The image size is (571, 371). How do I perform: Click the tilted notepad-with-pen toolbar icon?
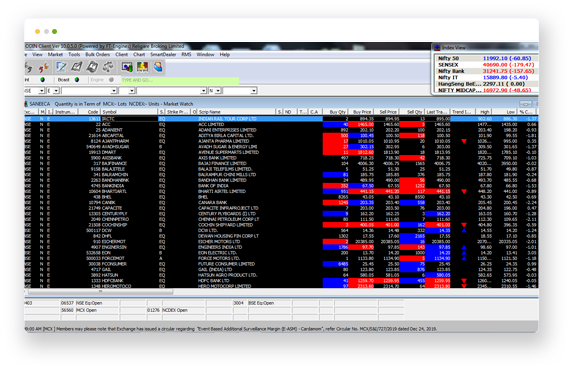[76, 67]
